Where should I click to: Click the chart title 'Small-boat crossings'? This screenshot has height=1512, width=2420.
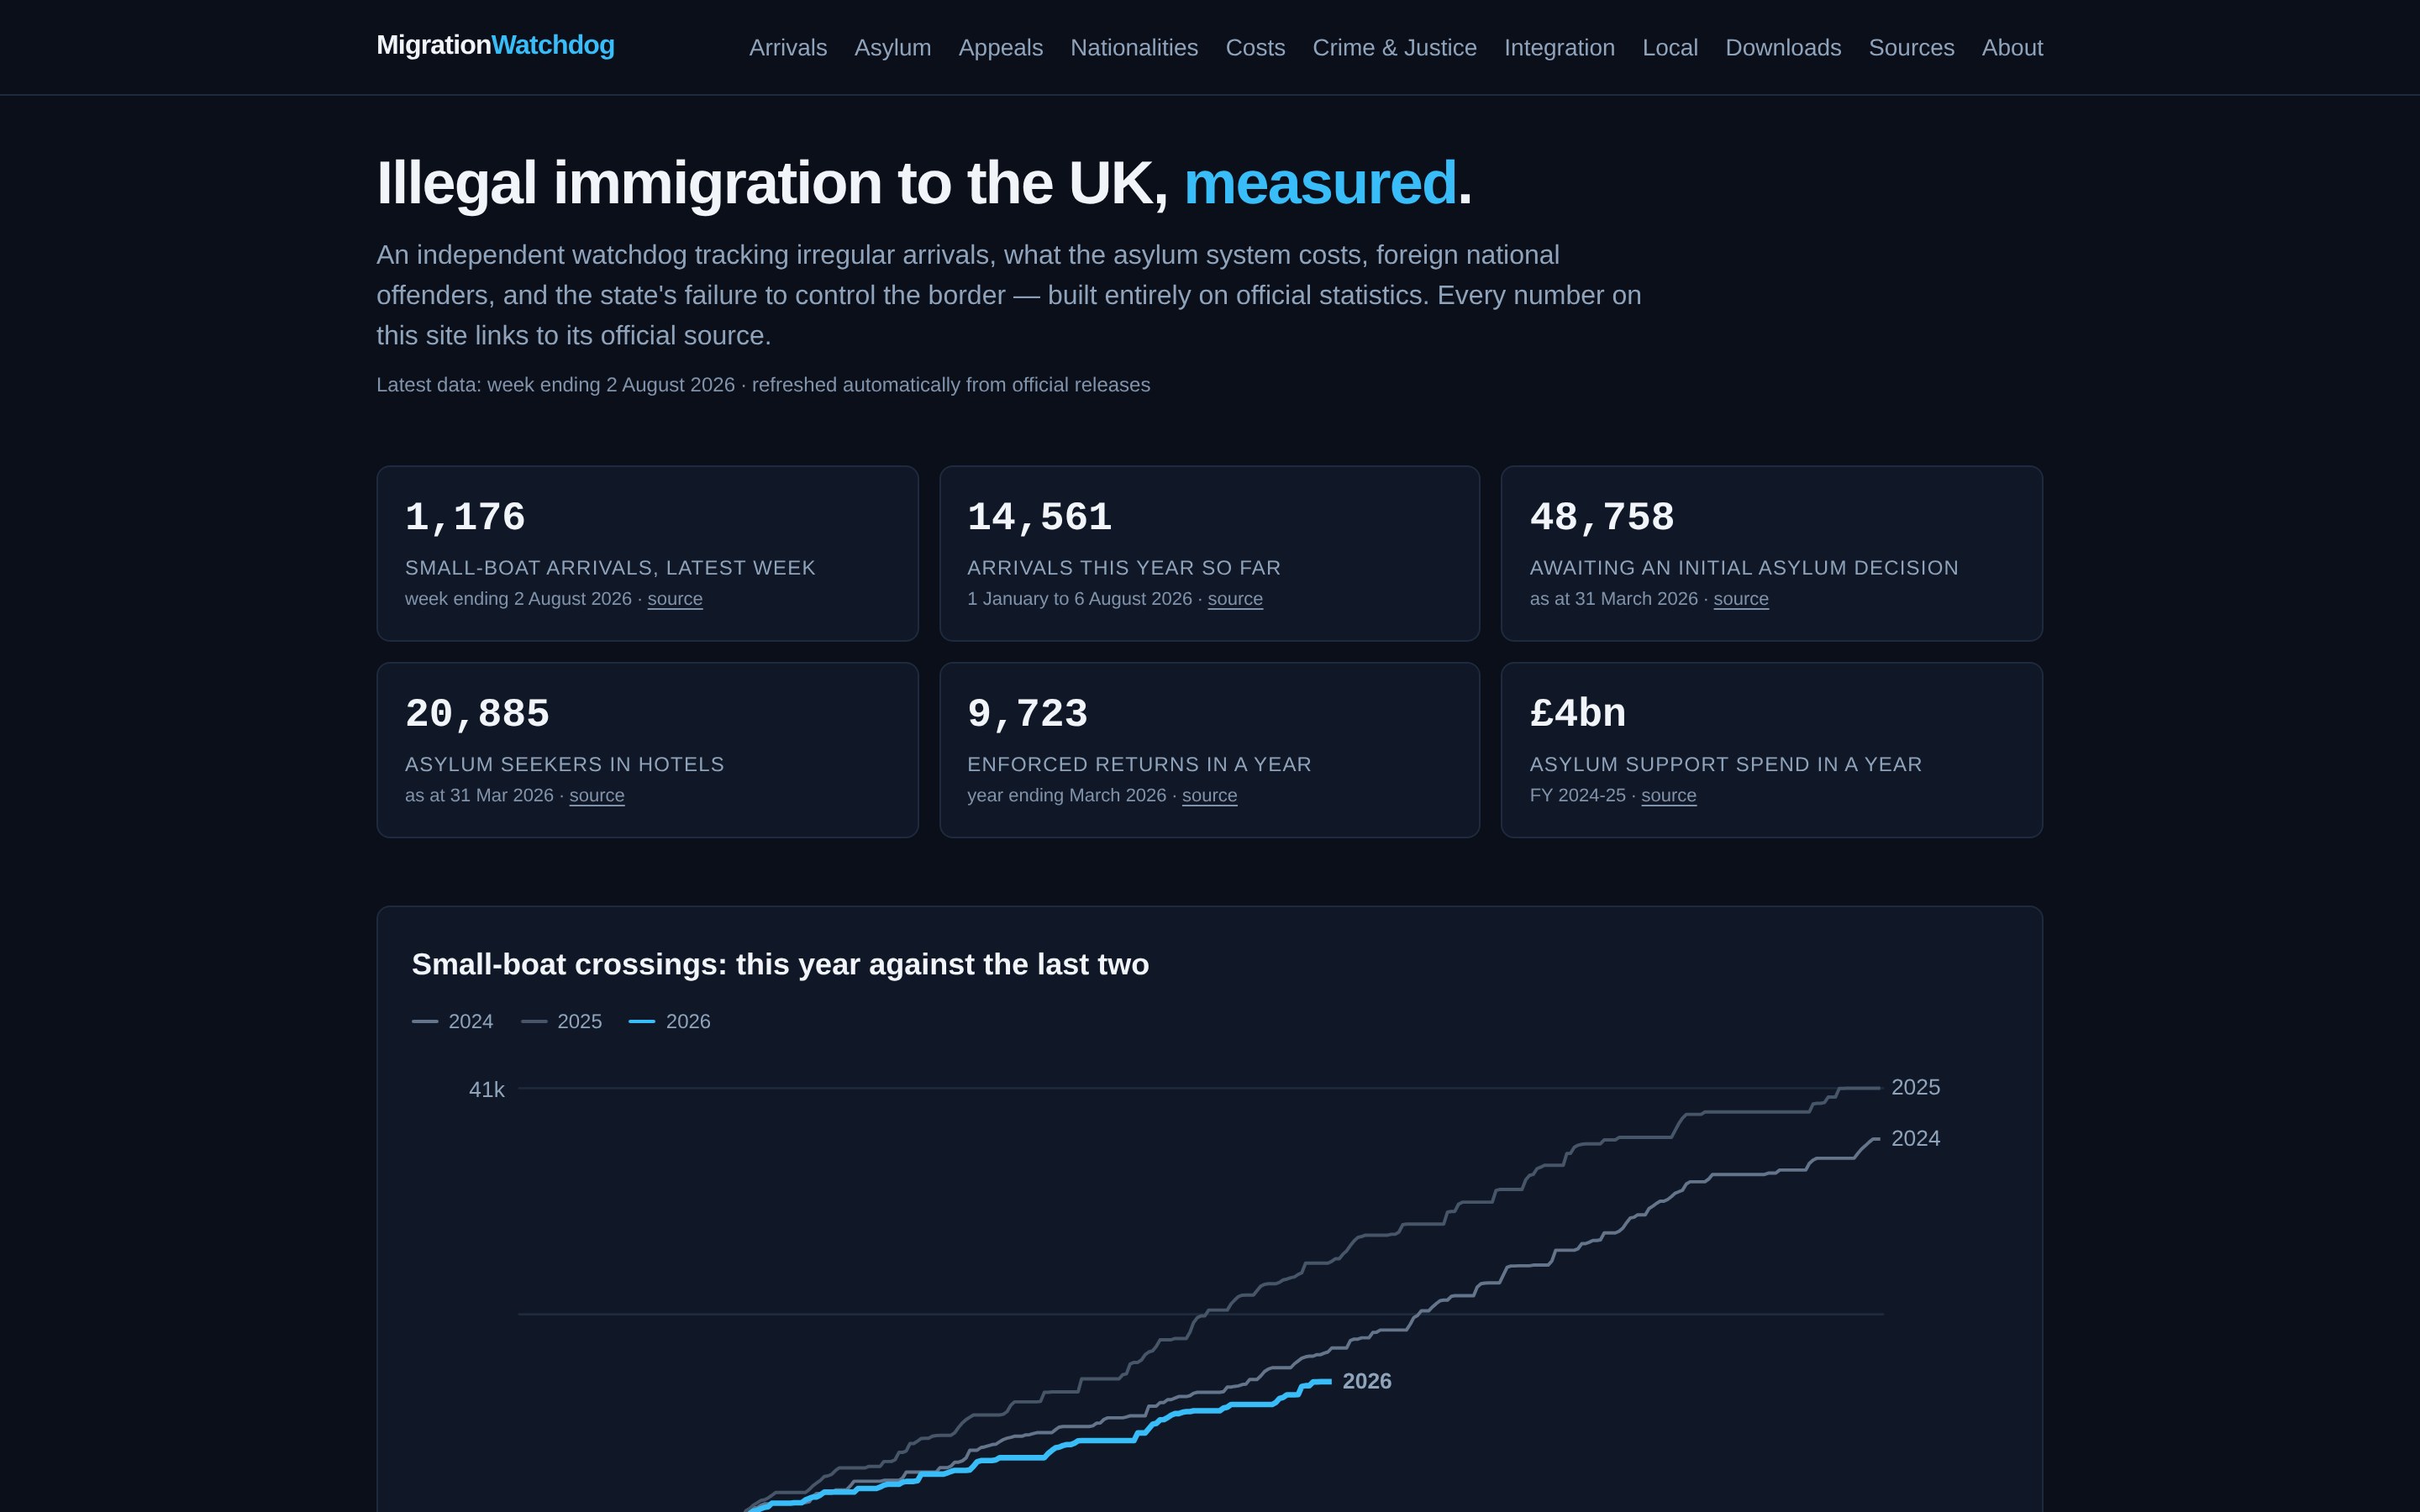tap(780, 964)
